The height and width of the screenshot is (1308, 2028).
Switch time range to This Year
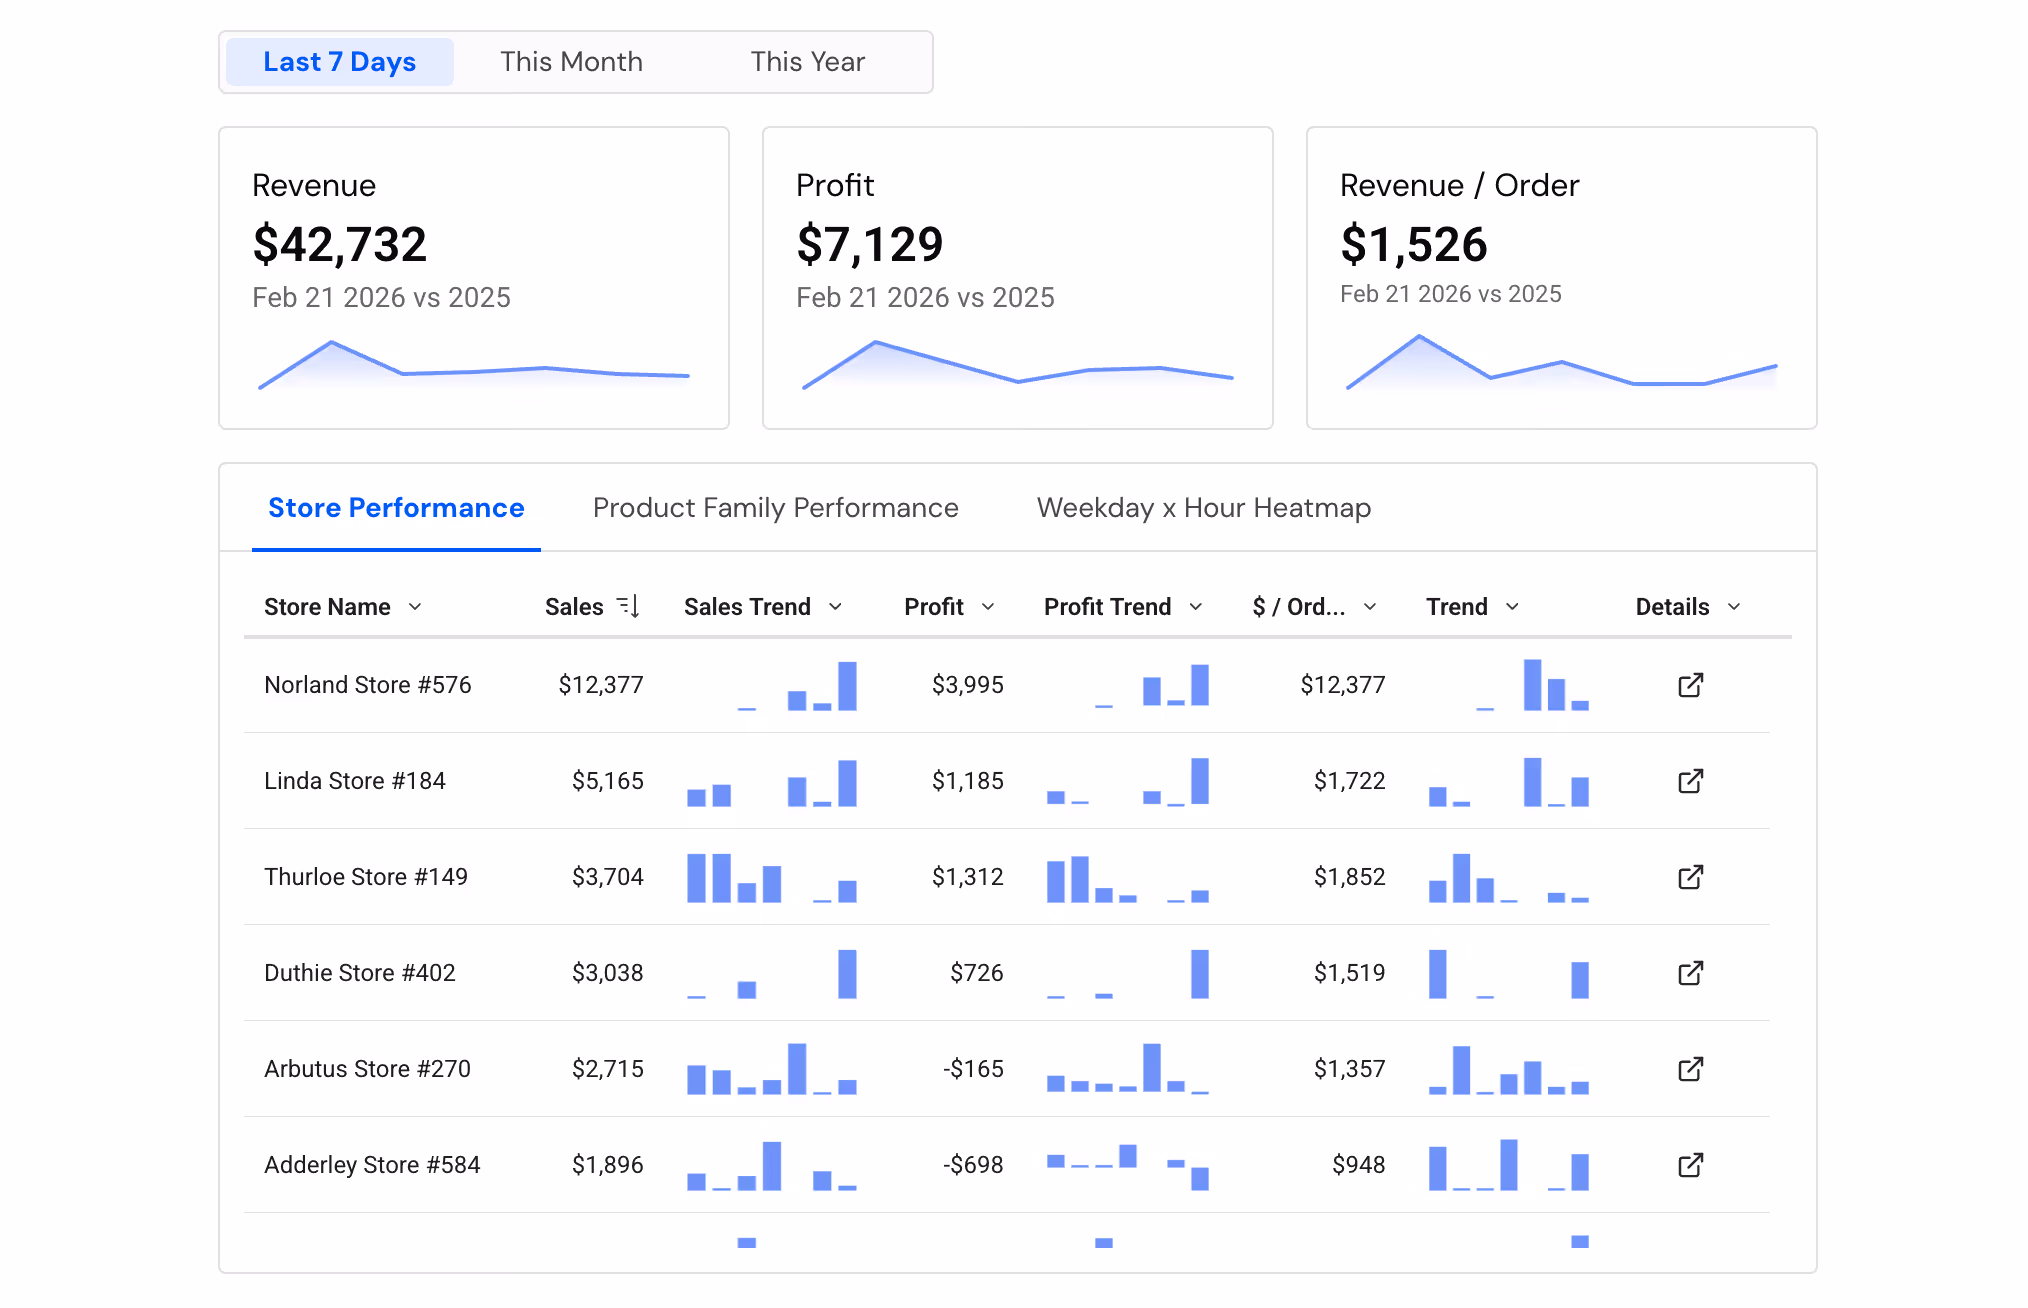(807, 62)
